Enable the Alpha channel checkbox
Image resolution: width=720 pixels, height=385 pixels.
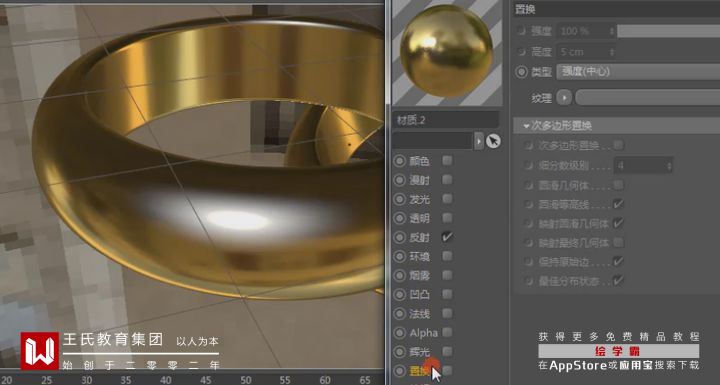pyautogui.click(x=447, y=332)
